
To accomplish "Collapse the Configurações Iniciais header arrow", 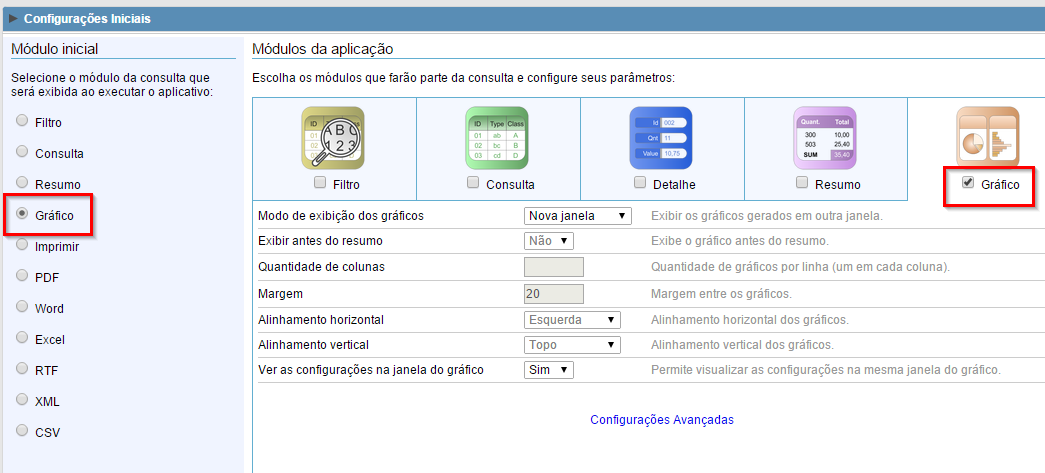I will (x=14, y=18).
